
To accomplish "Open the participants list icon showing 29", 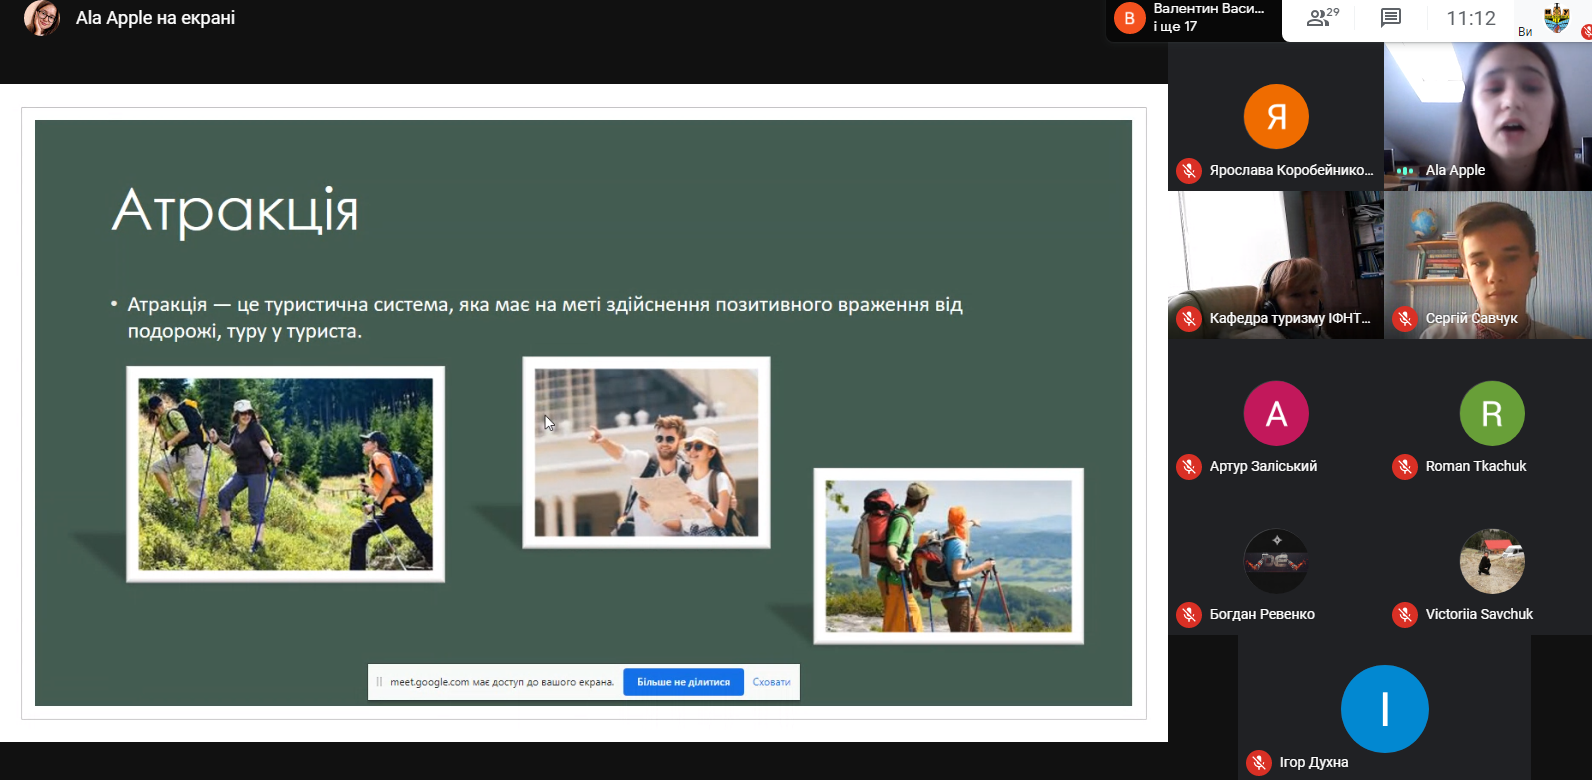I will 1322,18.
